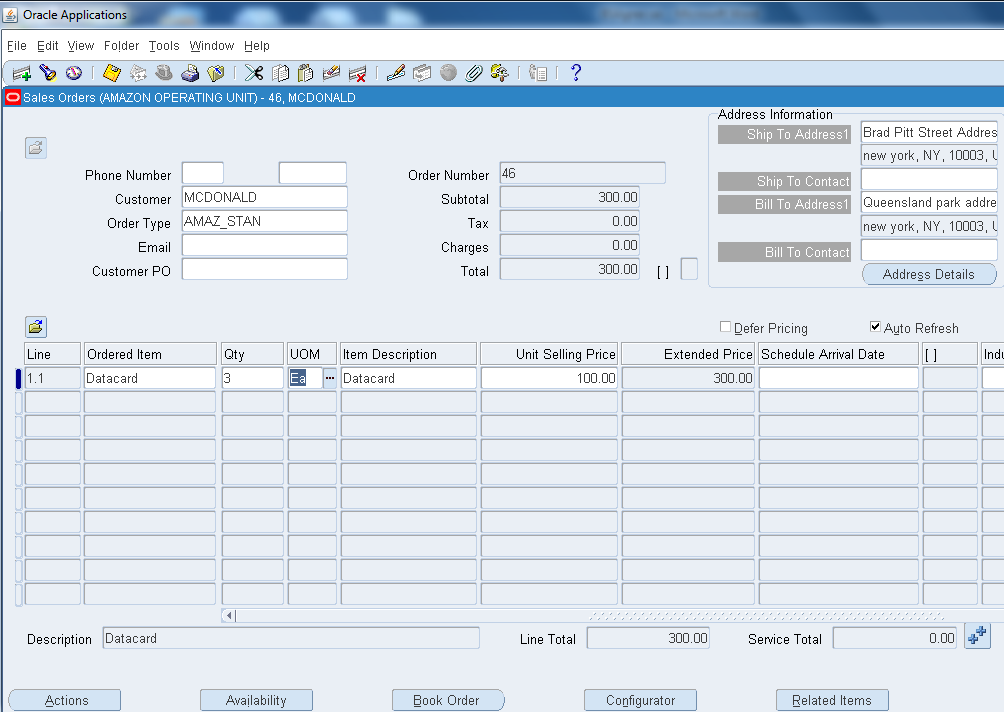Click the Item Description column header

pos(409,354)
